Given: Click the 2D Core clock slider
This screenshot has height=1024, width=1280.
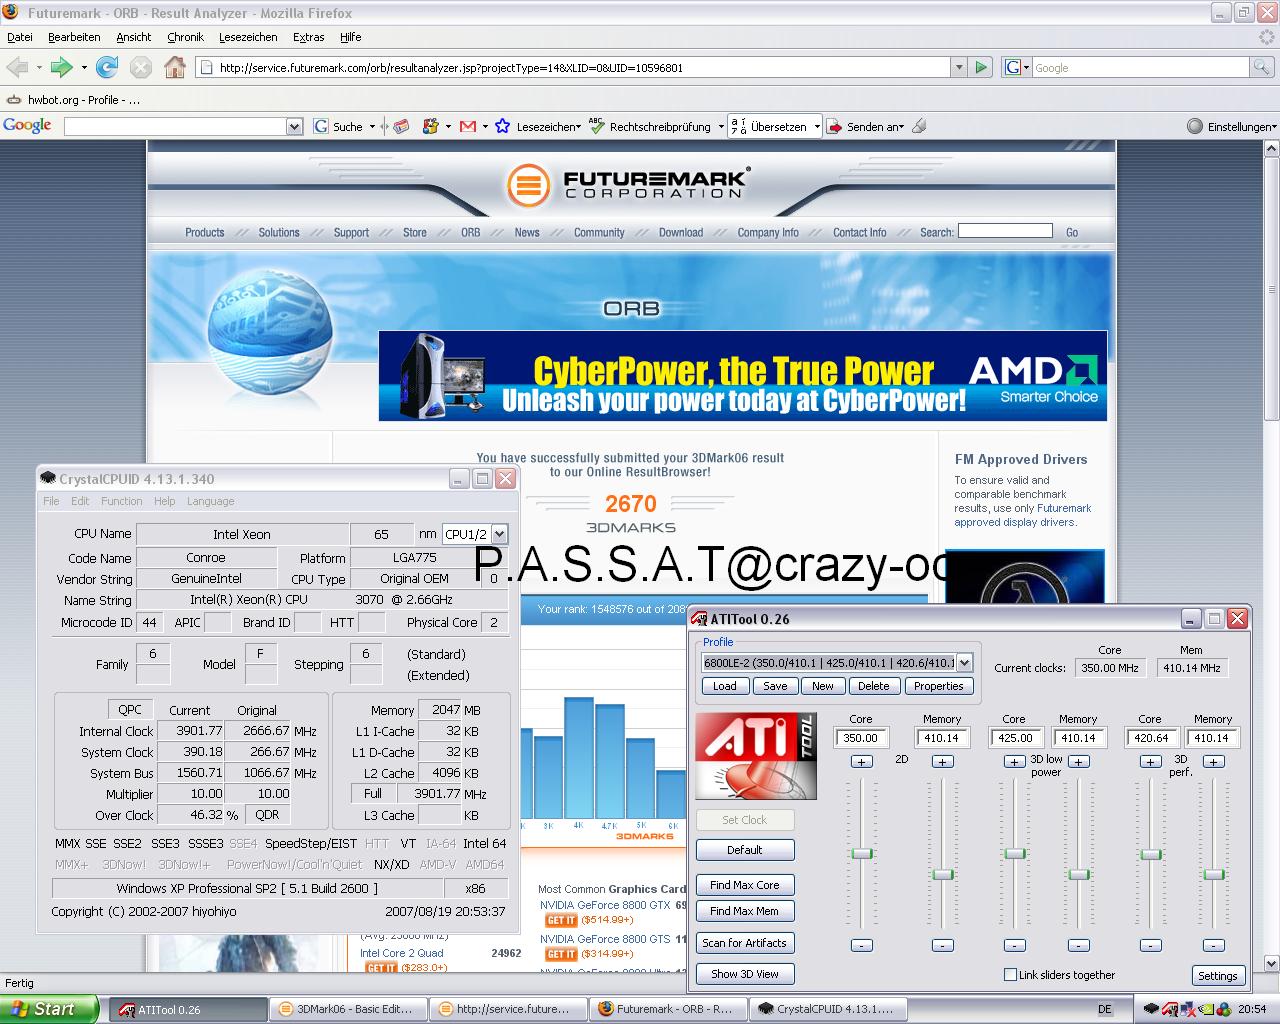Looking at the screenshot, I should coord(861,853).
